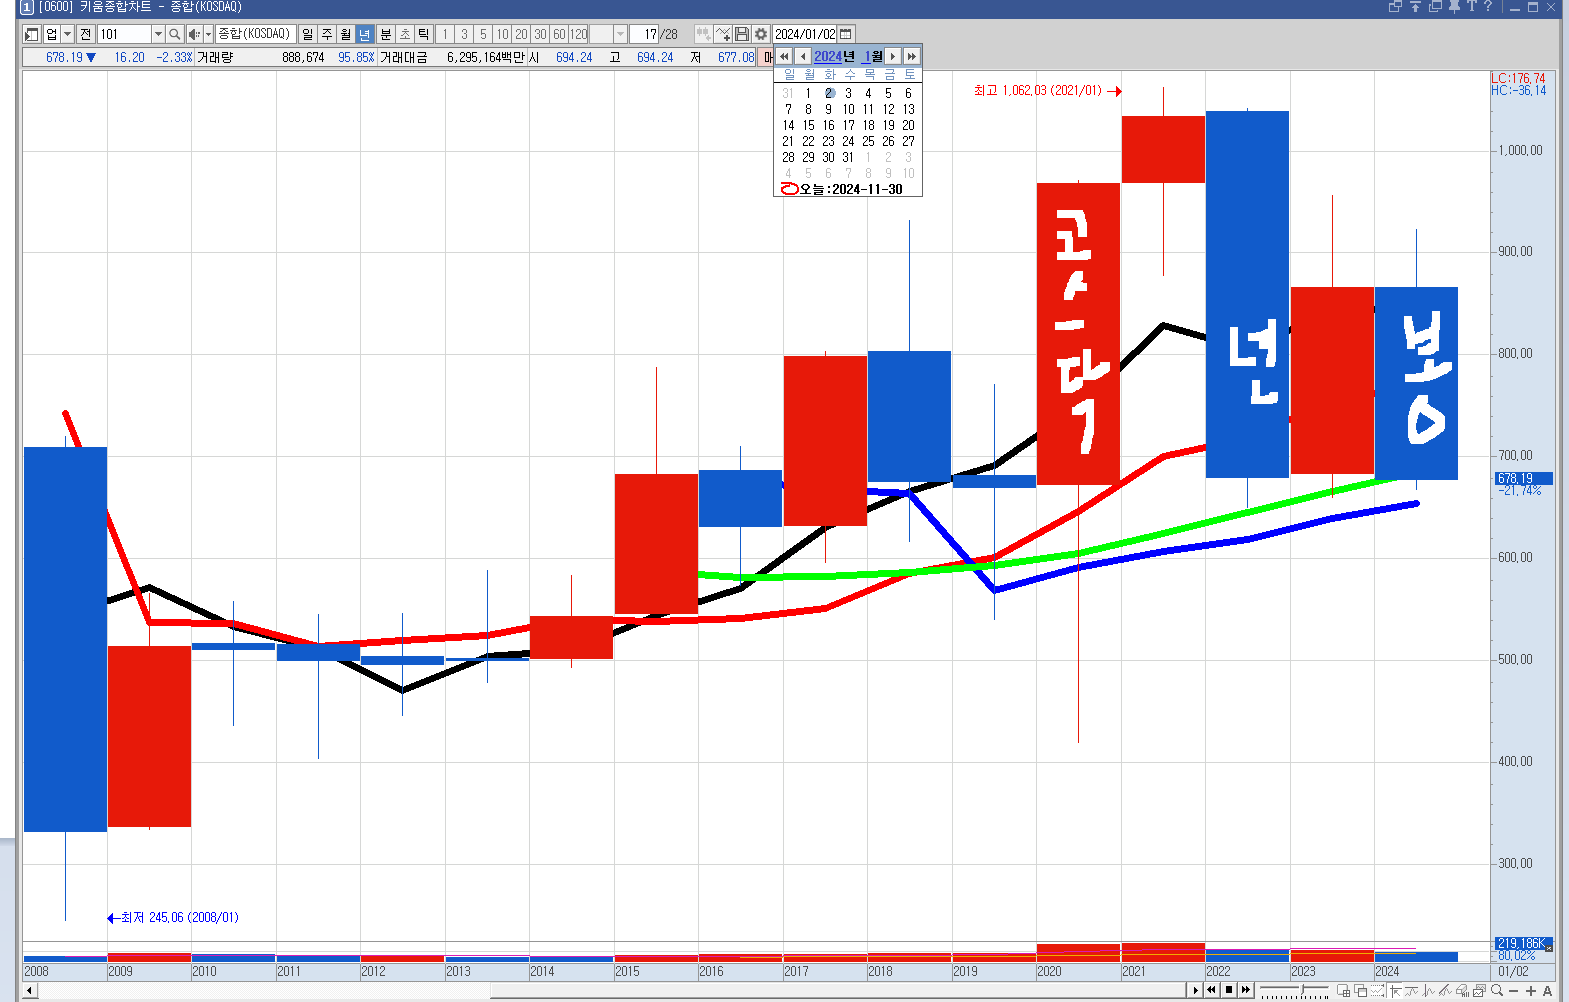Click the 60 interval button
This screenshot has height=1002, width=1569.
coord(559,34)
